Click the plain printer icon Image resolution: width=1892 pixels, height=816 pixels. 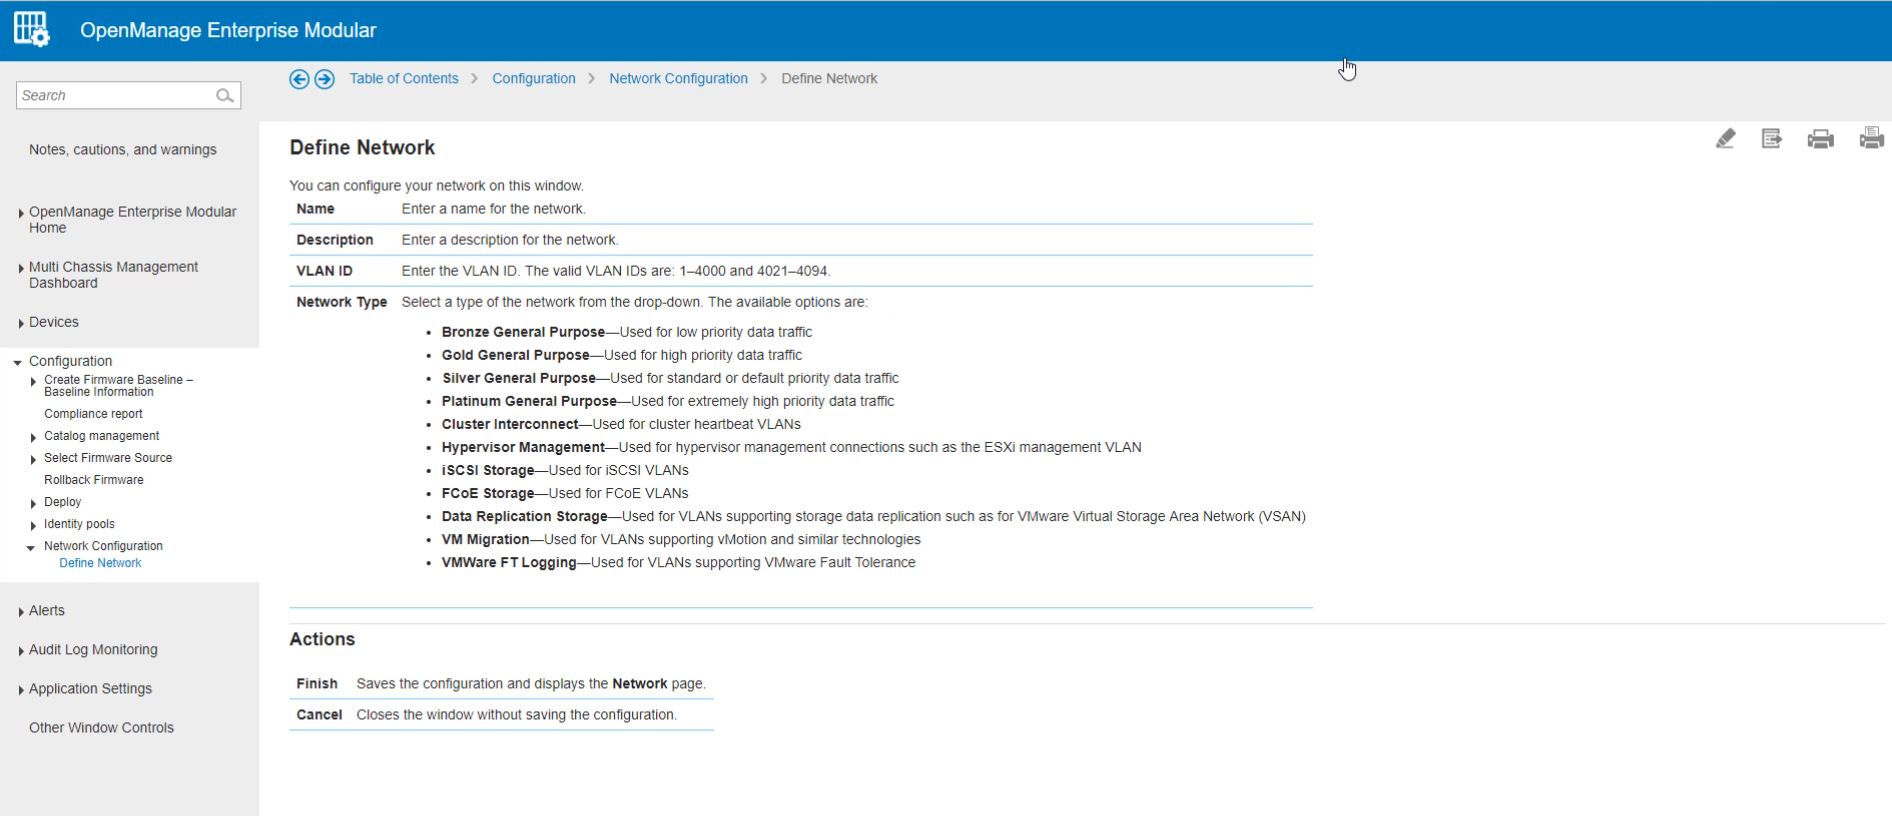tap(1820, 139)
